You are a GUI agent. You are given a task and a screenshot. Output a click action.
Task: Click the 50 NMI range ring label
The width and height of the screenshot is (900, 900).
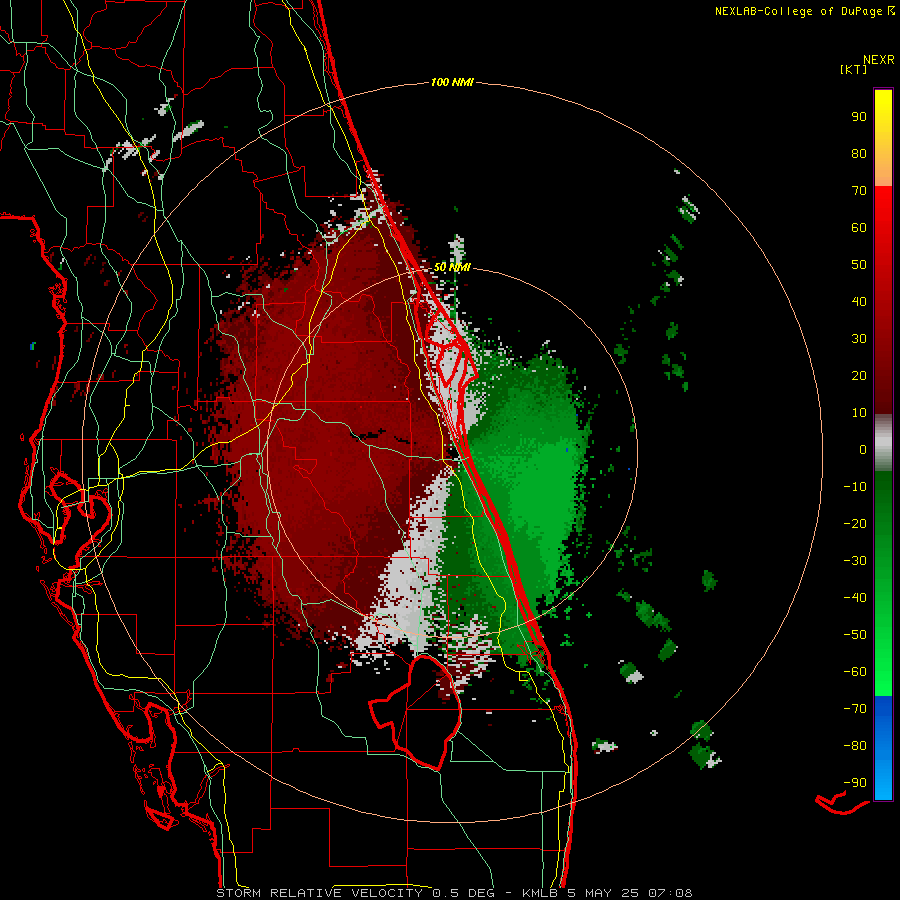[452, 267]
